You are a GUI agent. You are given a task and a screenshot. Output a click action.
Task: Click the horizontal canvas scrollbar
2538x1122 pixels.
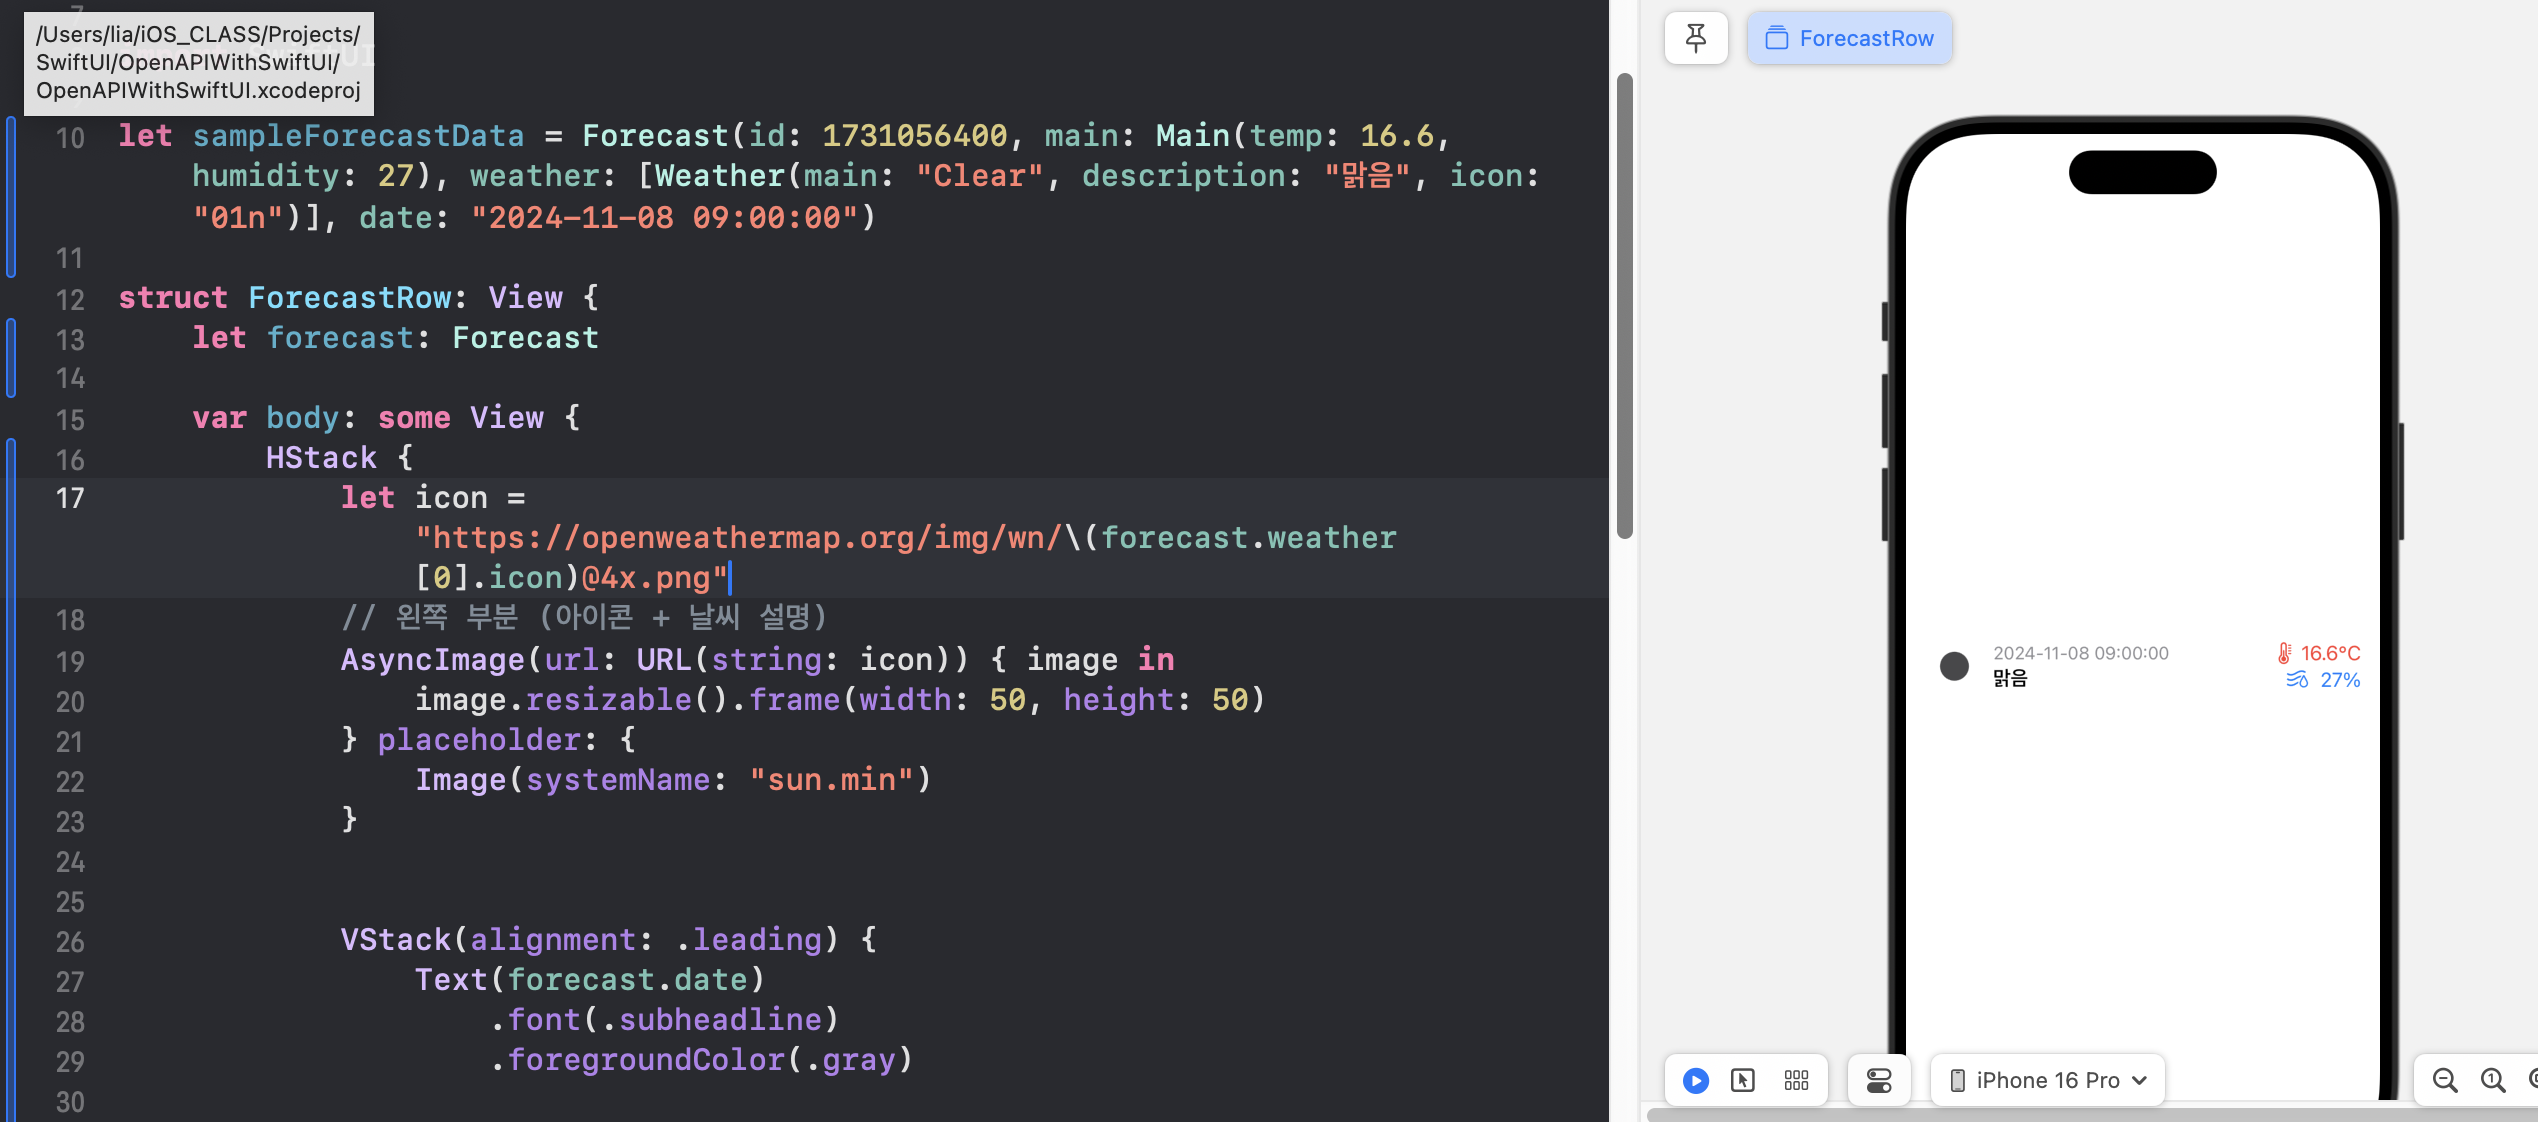point(2090,1114)
